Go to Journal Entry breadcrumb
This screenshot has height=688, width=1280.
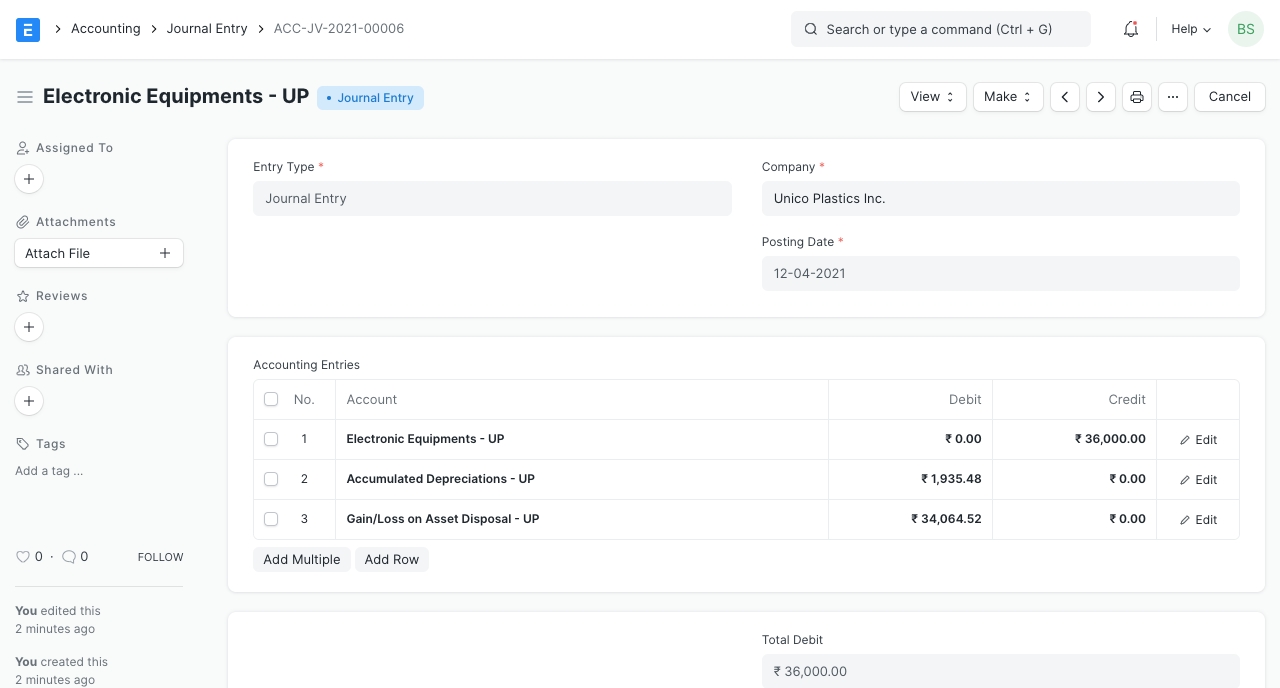(207, 29)
